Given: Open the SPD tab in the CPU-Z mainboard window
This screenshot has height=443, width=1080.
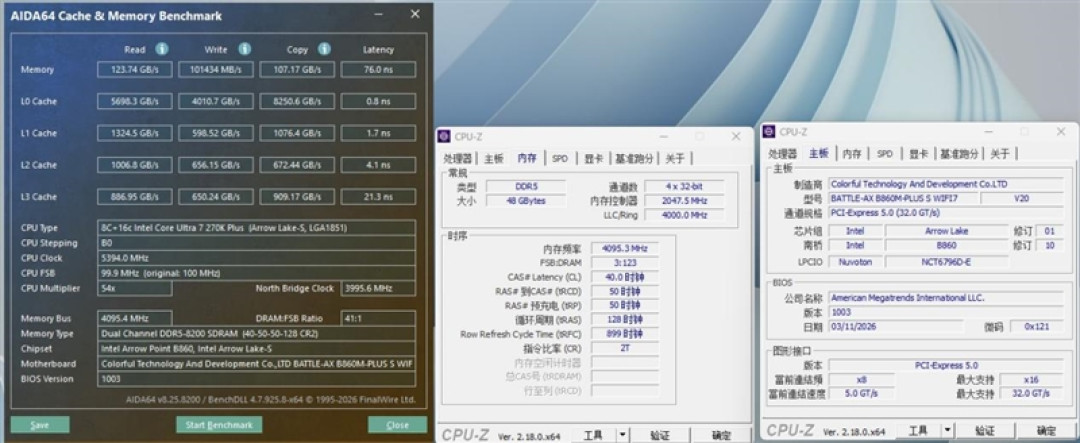Looking at the screenshot, I should [885, 154].
